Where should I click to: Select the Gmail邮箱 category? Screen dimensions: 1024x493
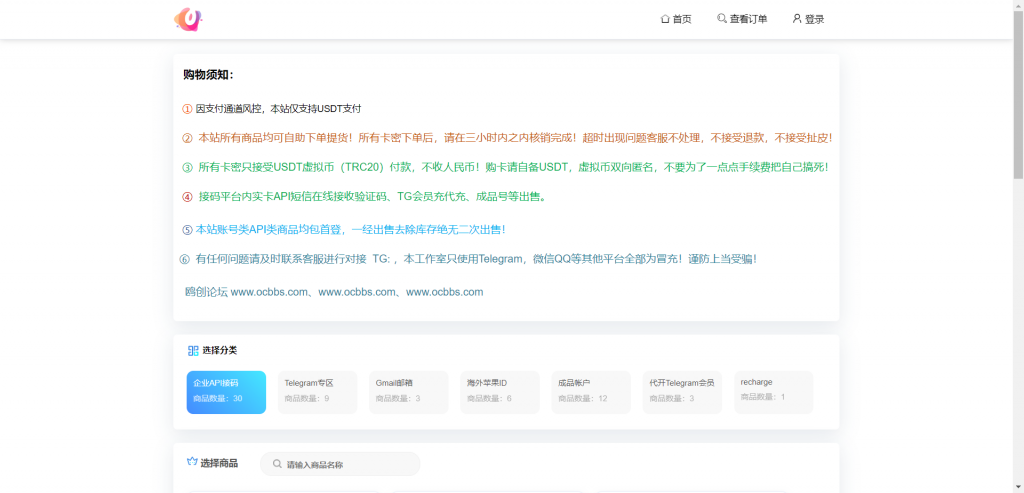point(409,392)
